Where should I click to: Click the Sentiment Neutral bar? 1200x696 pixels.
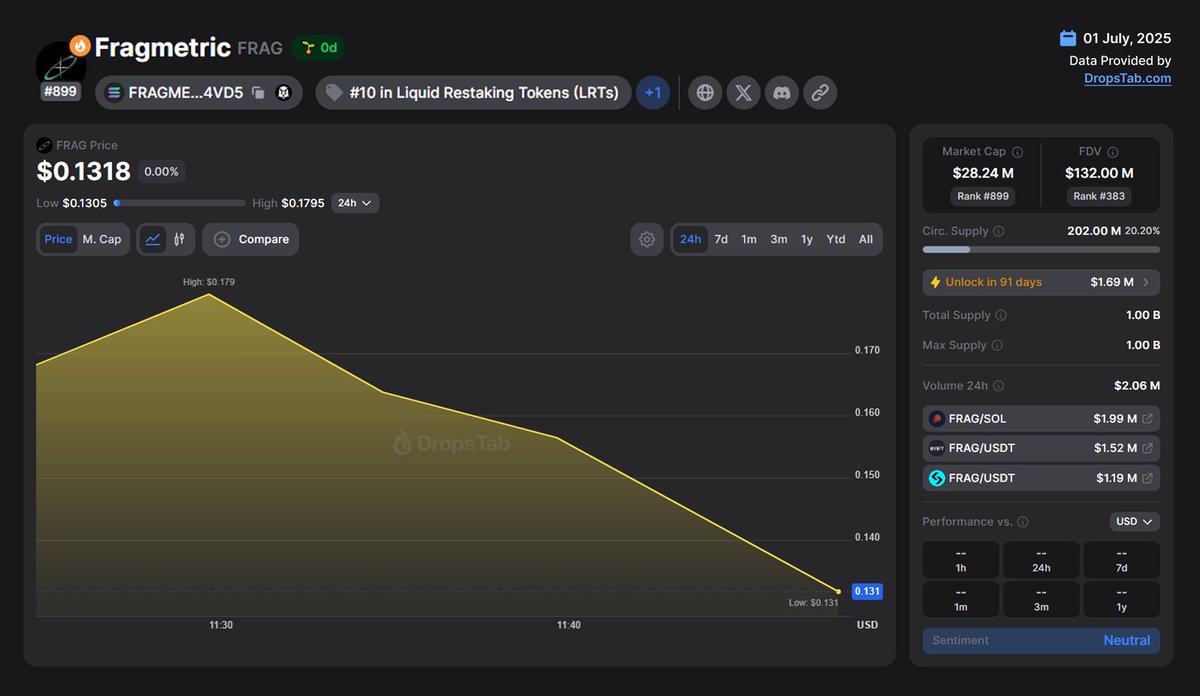click(x=1041, y=640)
